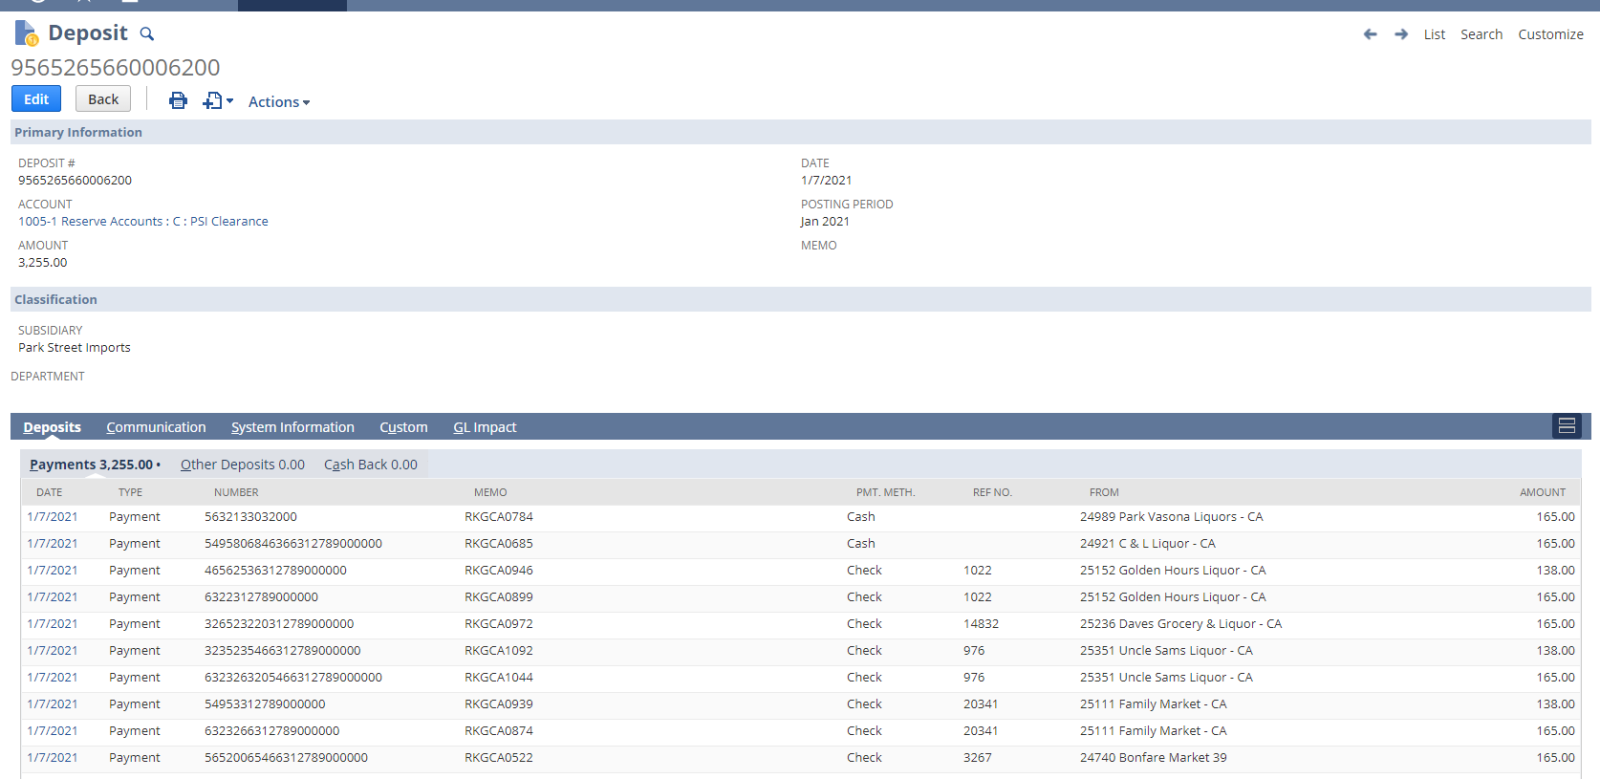Open the new document dropdown icon

(217, 100)
